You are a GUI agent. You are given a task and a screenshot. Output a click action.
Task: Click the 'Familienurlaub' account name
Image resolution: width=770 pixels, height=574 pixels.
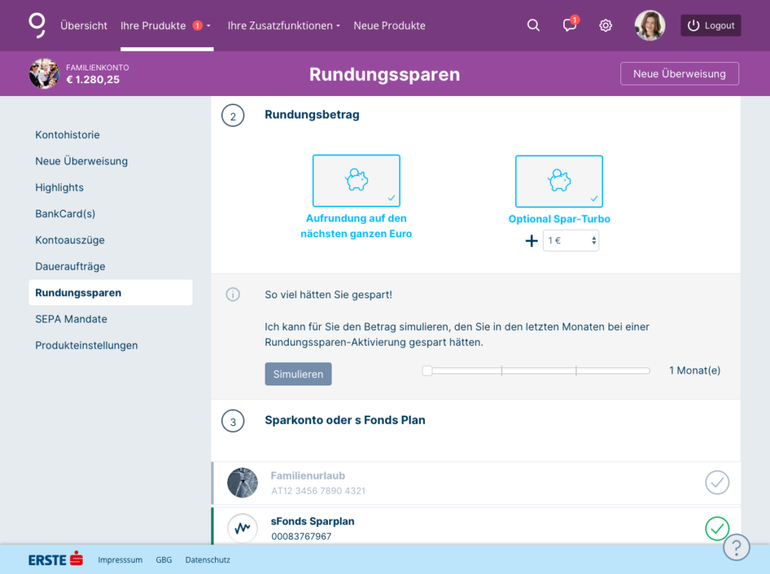tap(308, 476)
